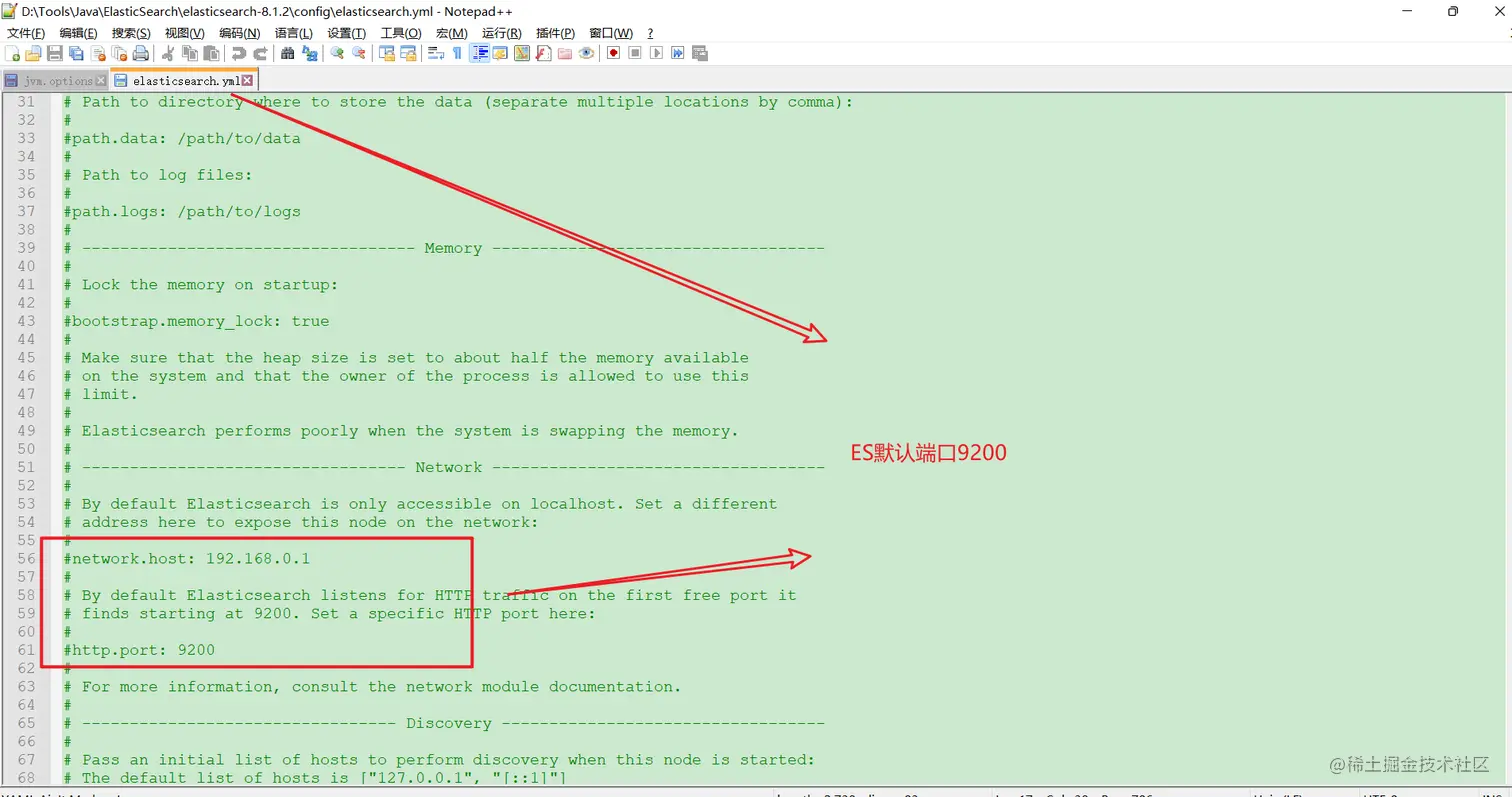Toggle the indent guide icon
The width and height of the screenshot is (1512, 797).
pyautogui.click(x=481, y=53)
